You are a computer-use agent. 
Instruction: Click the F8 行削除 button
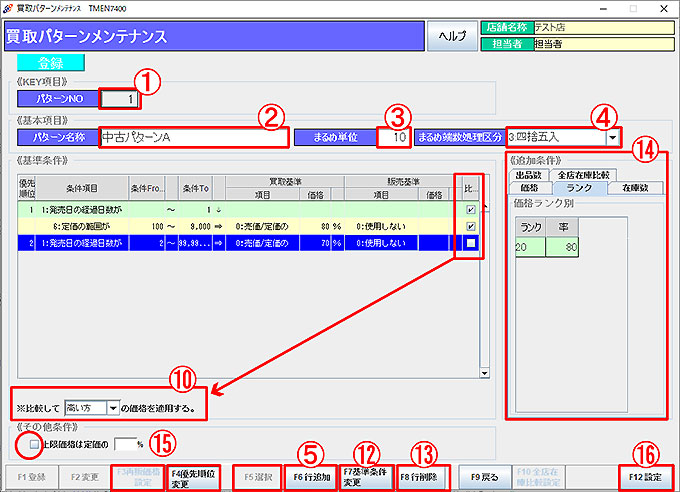click(422, 477)
